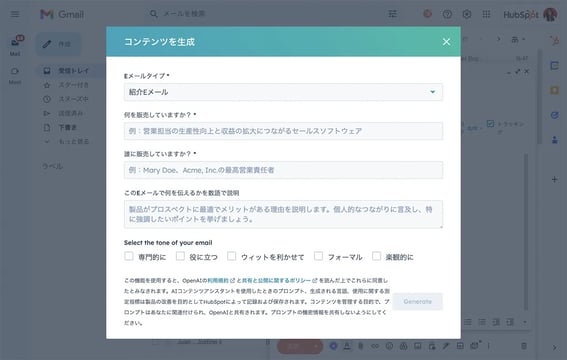Open the account profile avatar
Viewport: 567px width, 360px height.
pyautogui.click(x=550, y=14)
